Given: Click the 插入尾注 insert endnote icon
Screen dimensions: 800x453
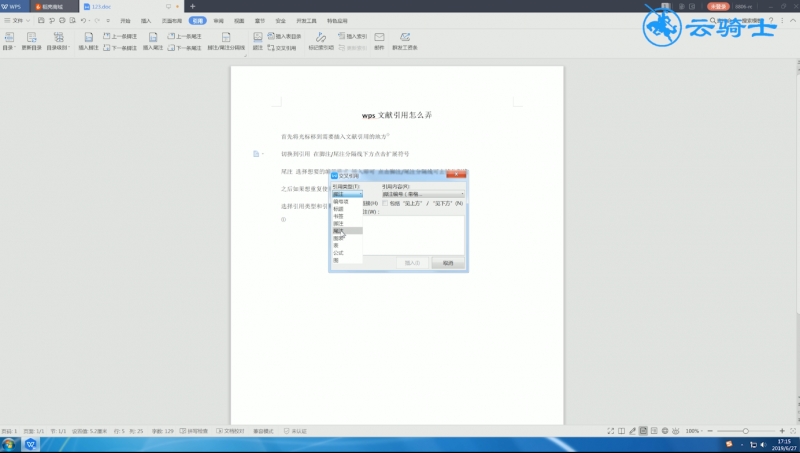Looking at the screenshot, I should 153,41.
